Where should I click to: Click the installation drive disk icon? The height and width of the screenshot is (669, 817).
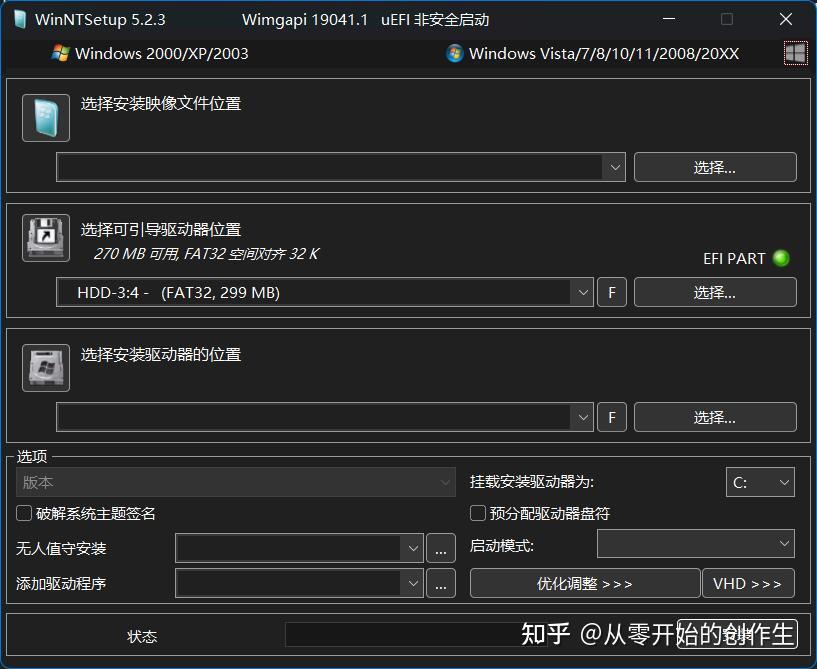[45, 367]
